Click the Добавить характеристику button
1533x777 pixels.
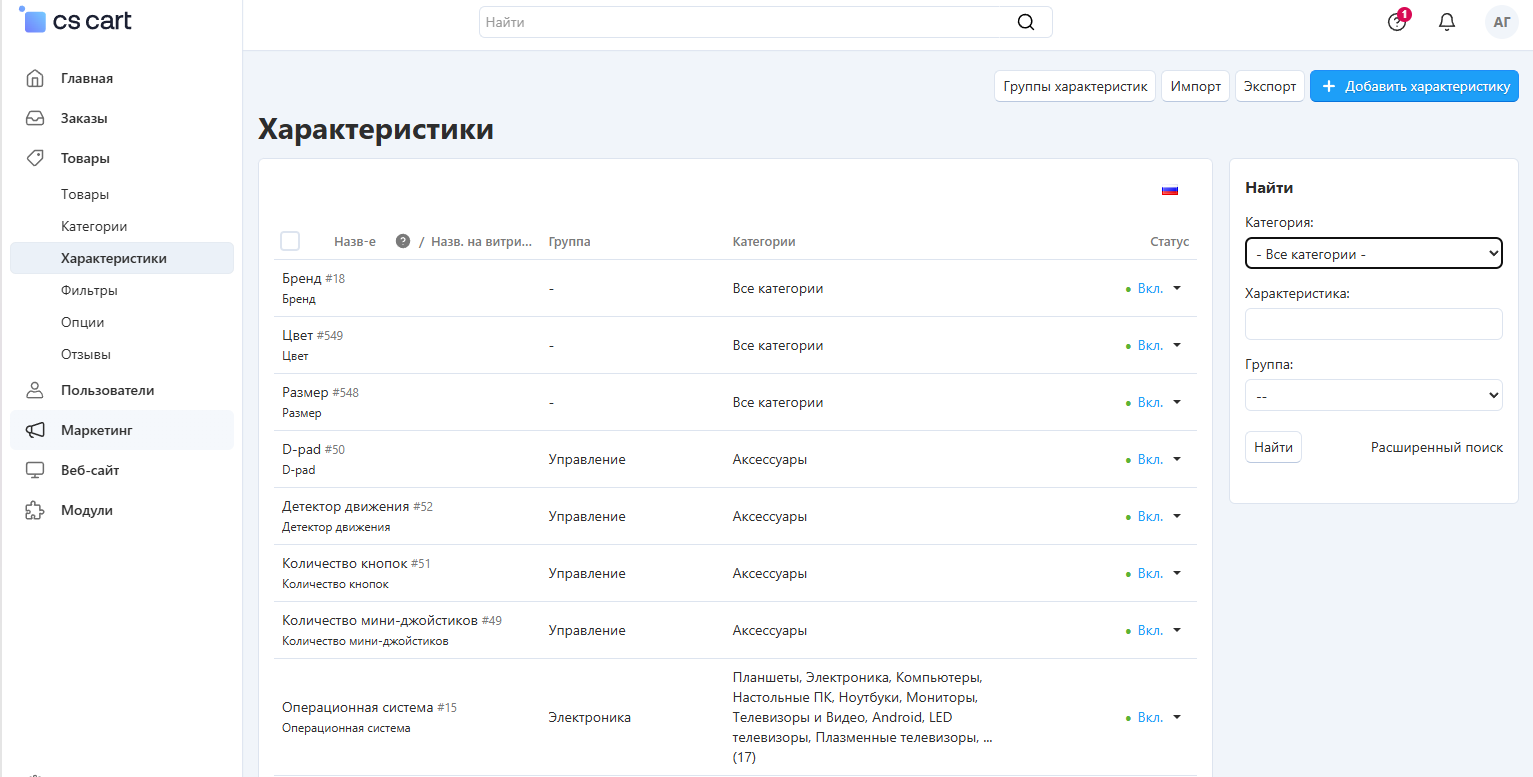pyautogui.click(x=1414, y=86)
